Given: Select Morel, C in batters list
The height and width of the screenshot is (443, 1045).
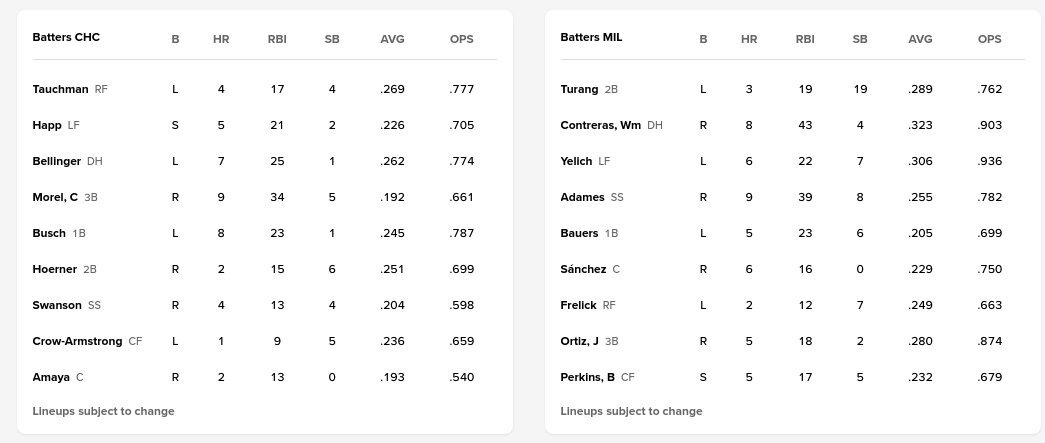Looking at the screenshot, I should [55, 197].
